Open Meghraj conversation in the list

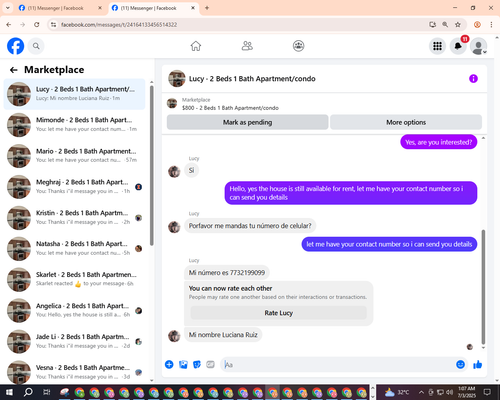coord(74,187)
